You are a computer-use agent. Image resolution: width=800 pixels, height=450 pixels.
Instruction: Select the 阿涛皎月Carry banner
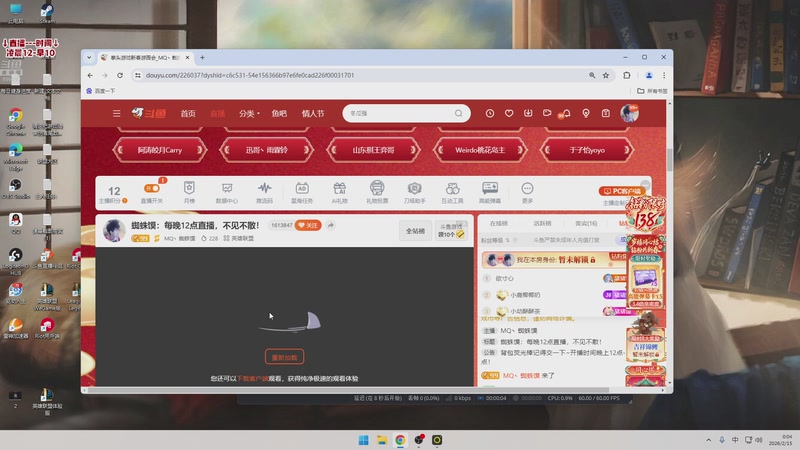coord(160,150)
